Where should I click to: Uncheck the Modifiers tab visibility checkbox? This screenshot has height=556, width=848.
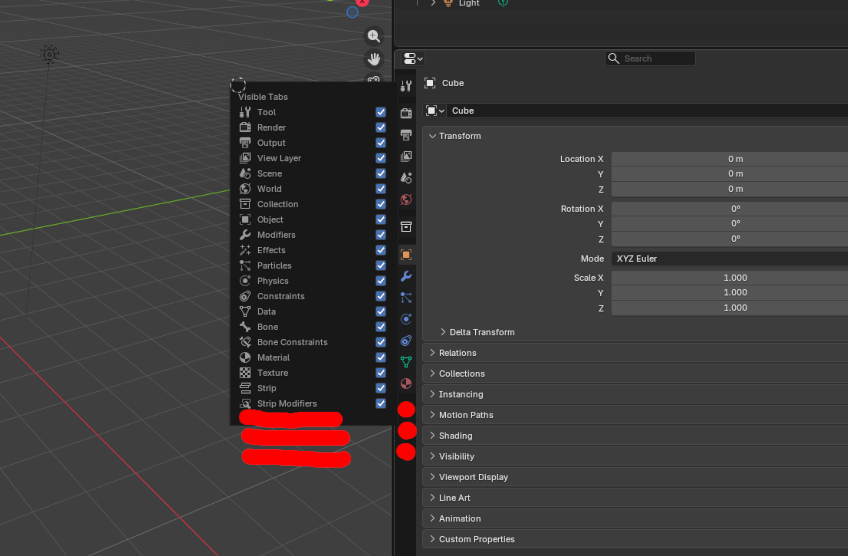pos(381,235)
